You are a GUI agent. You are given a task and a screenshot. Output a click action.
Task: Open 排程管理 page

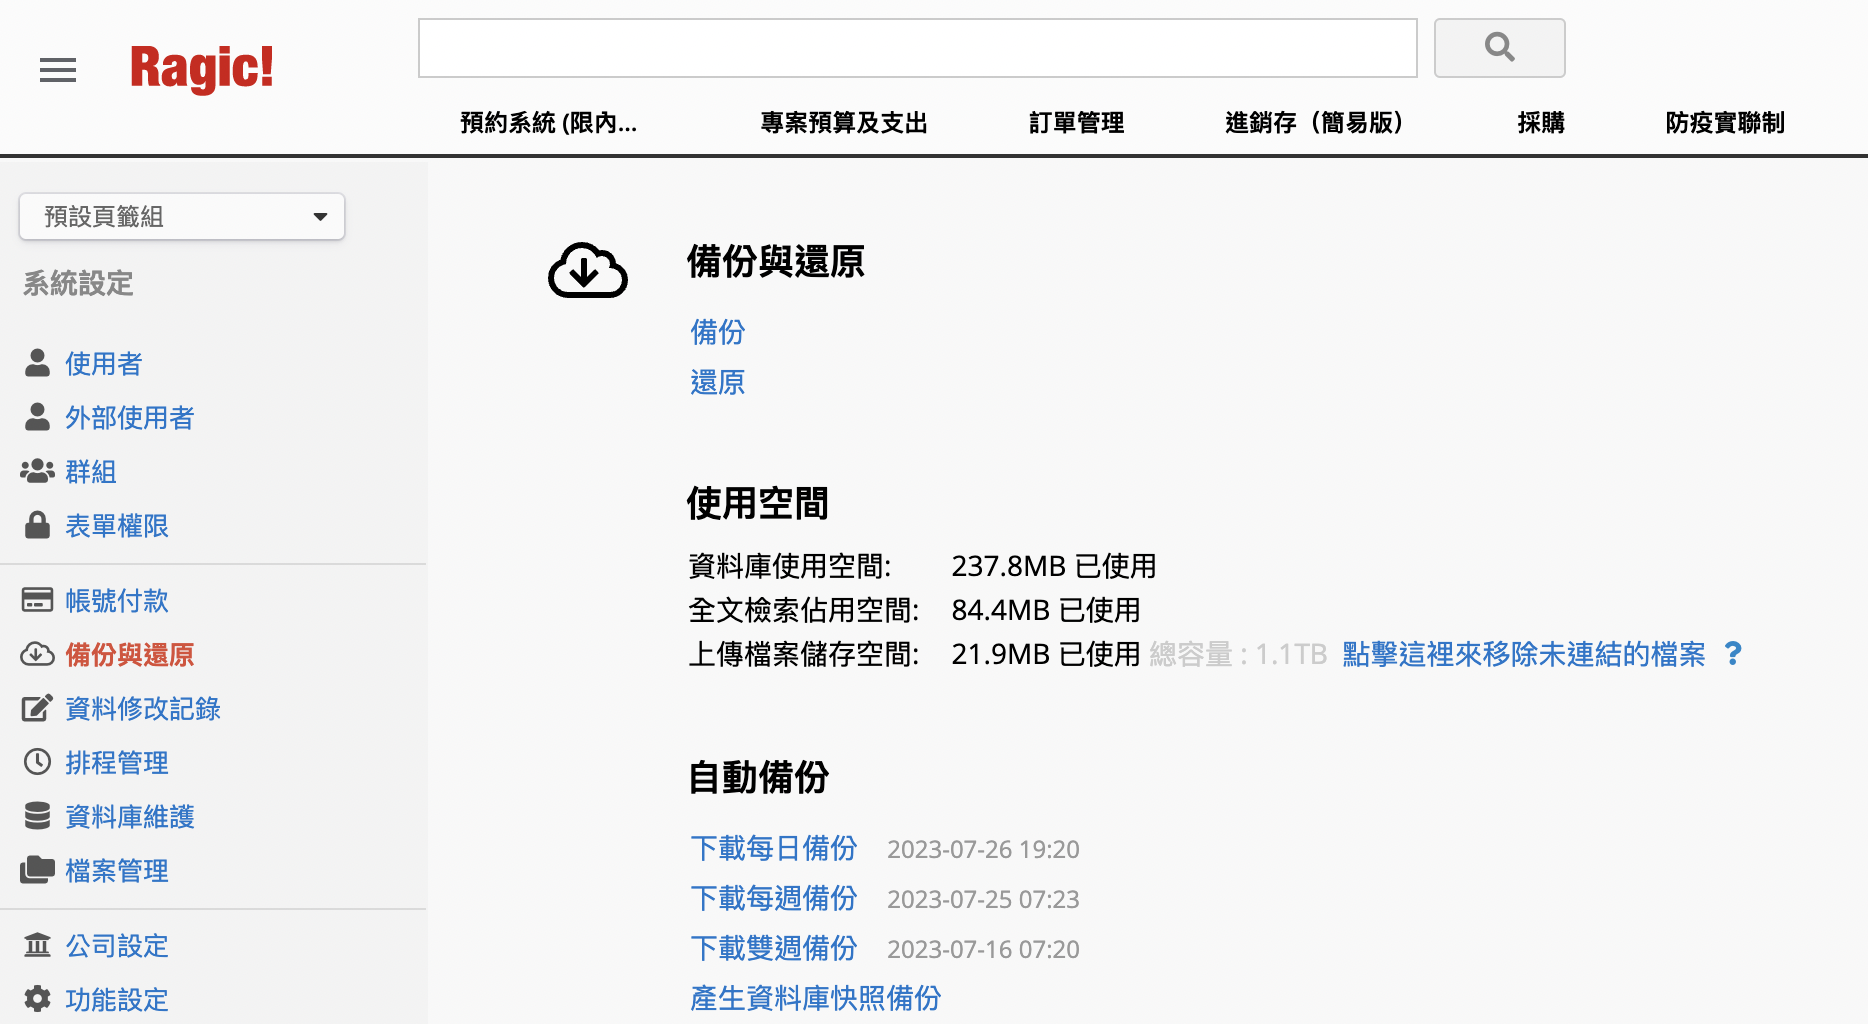[117, 762]
